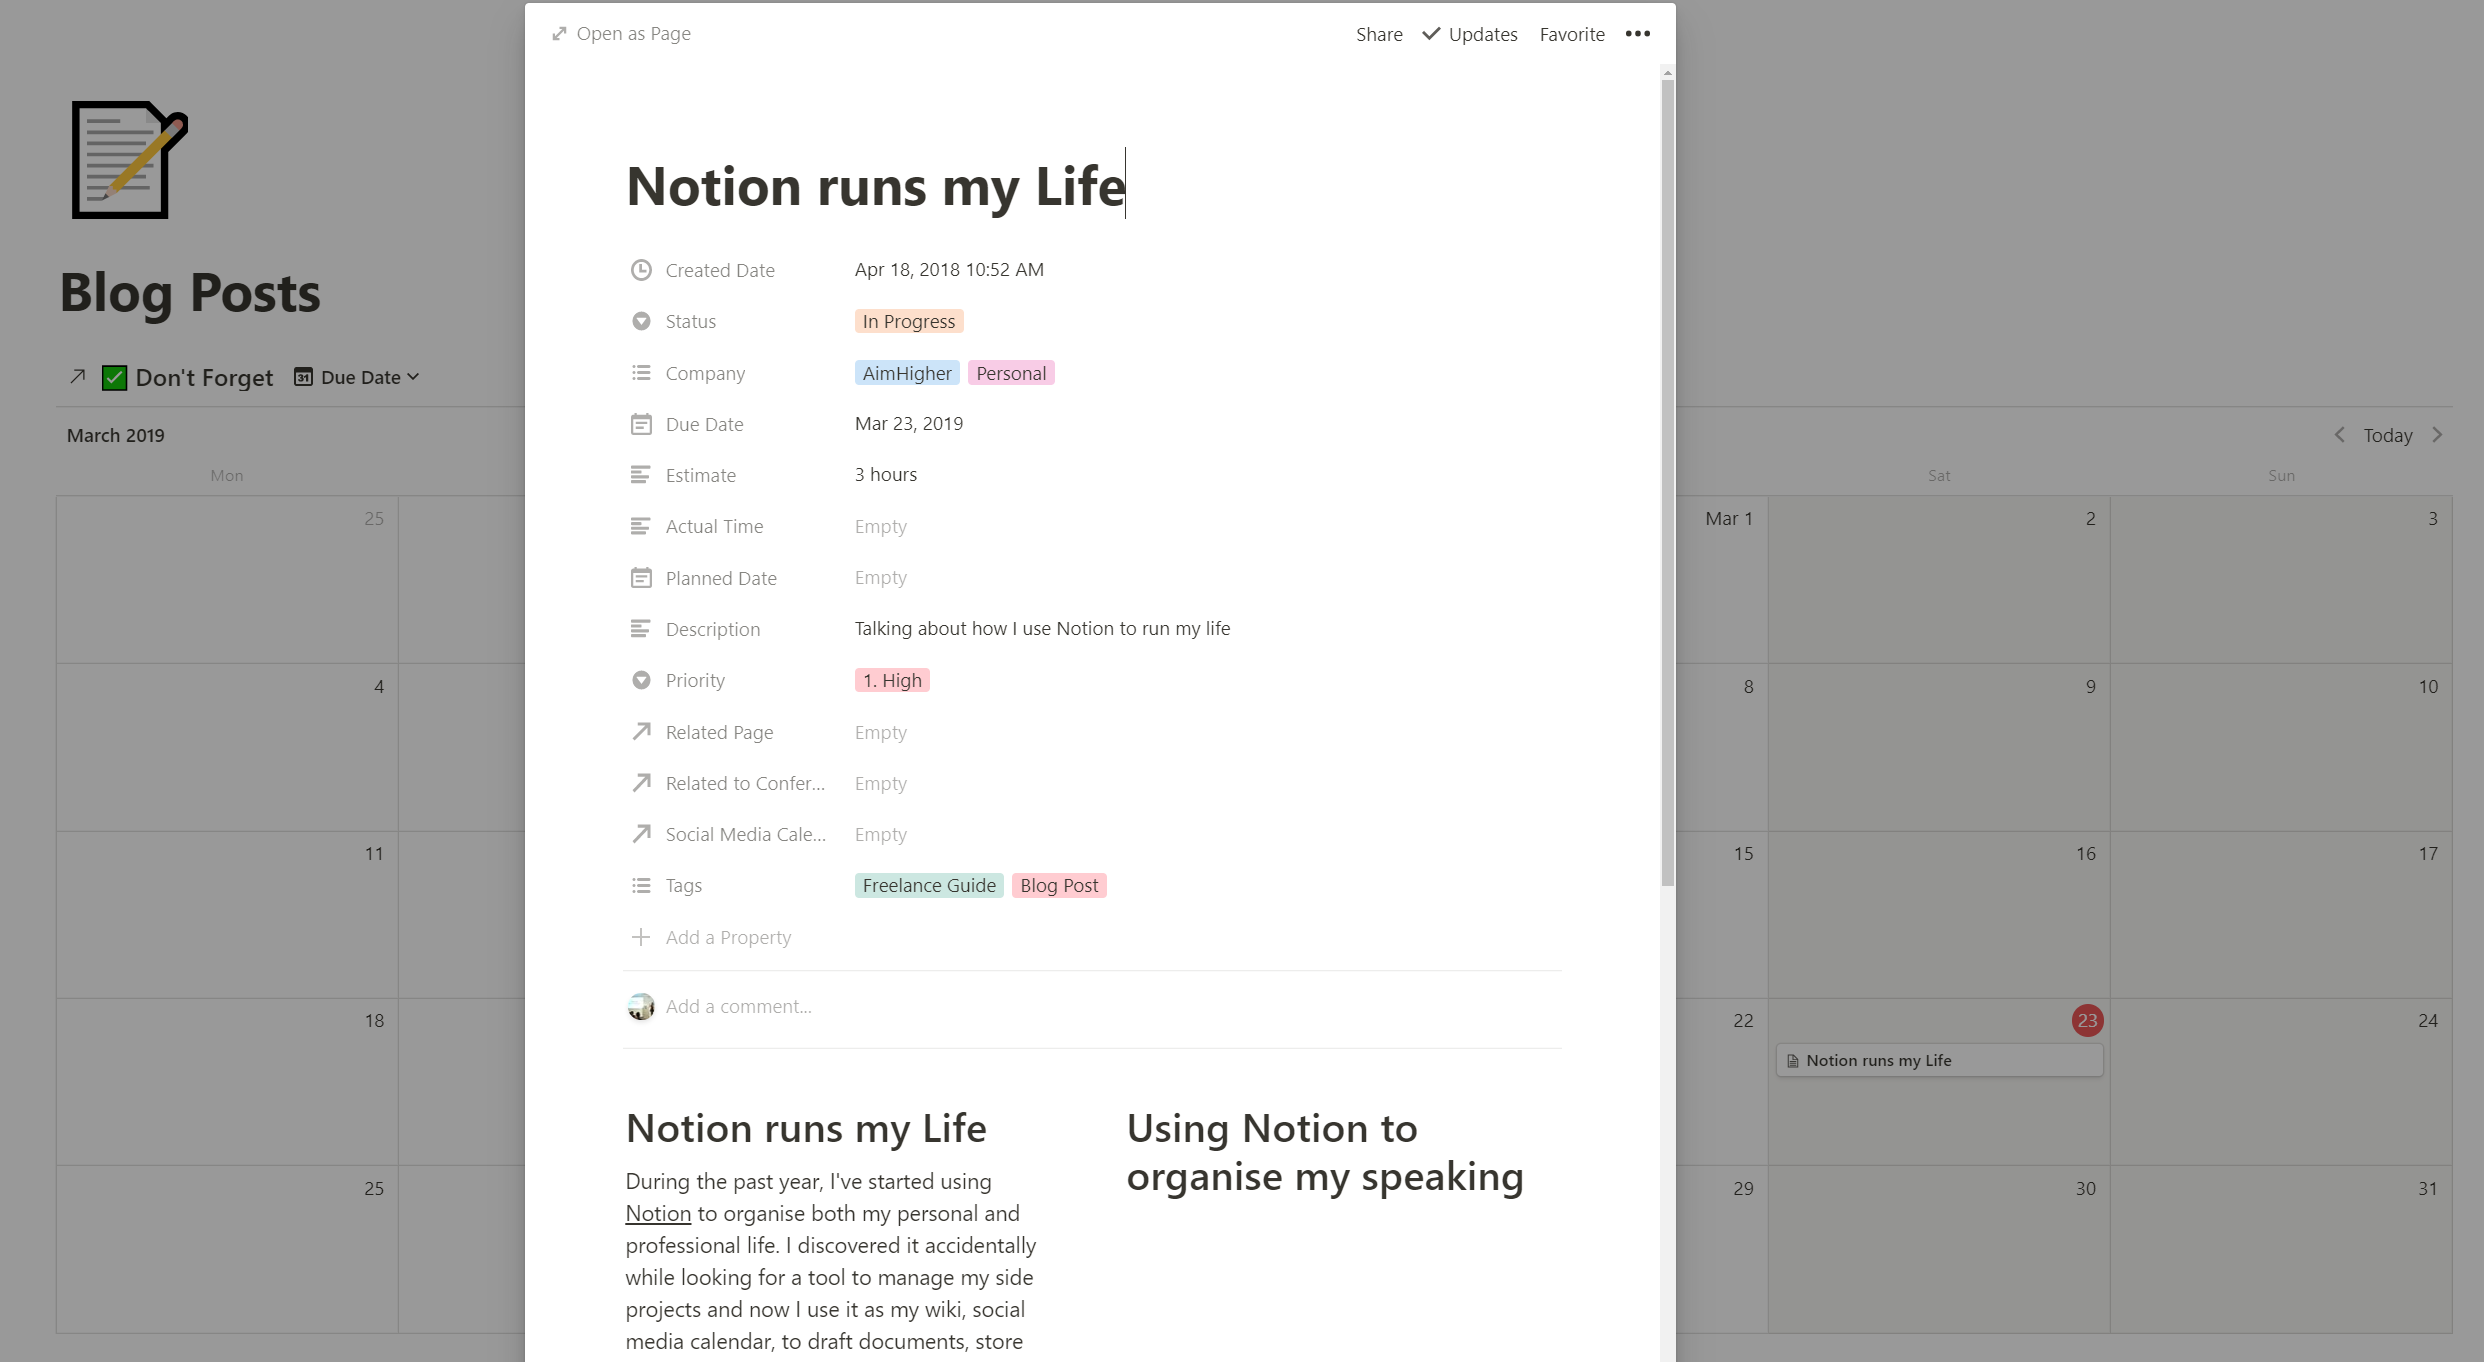Click the calendar icon next to Due Date
Viewport: 2484px width, 1362px height.
(x=641, y=424)
